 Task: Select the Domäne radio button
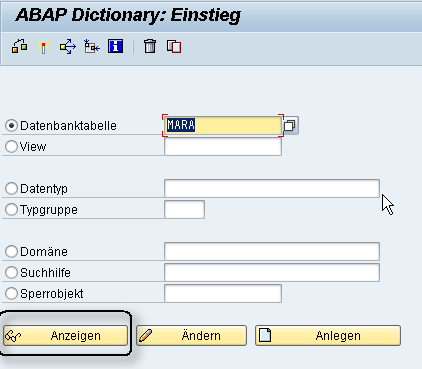11,251
